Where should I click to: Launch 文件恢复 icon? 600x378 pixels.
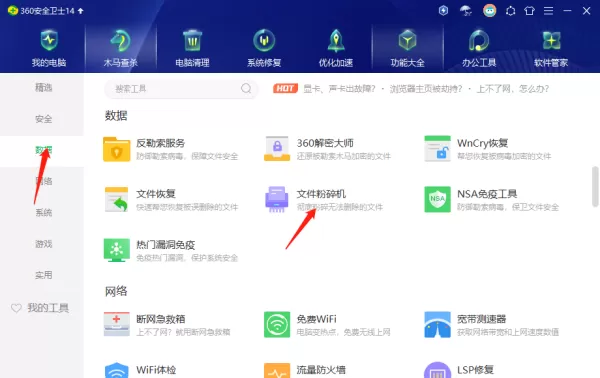117,199
